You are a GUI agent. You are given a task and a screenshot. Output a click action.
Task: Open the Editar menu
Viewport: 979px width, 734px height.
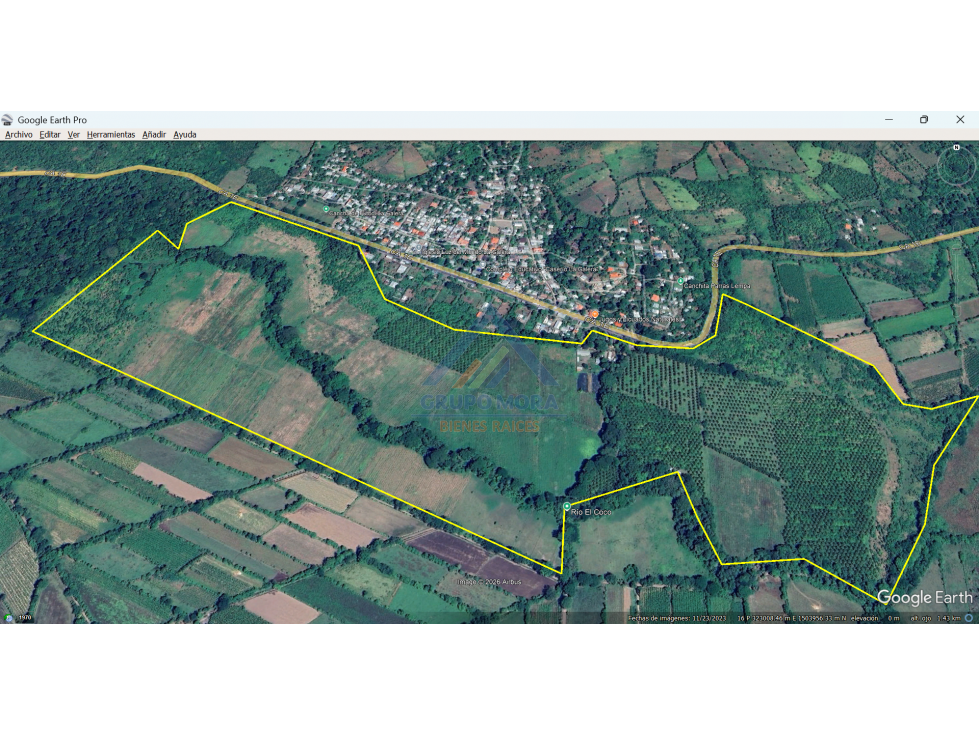point(50,135)
